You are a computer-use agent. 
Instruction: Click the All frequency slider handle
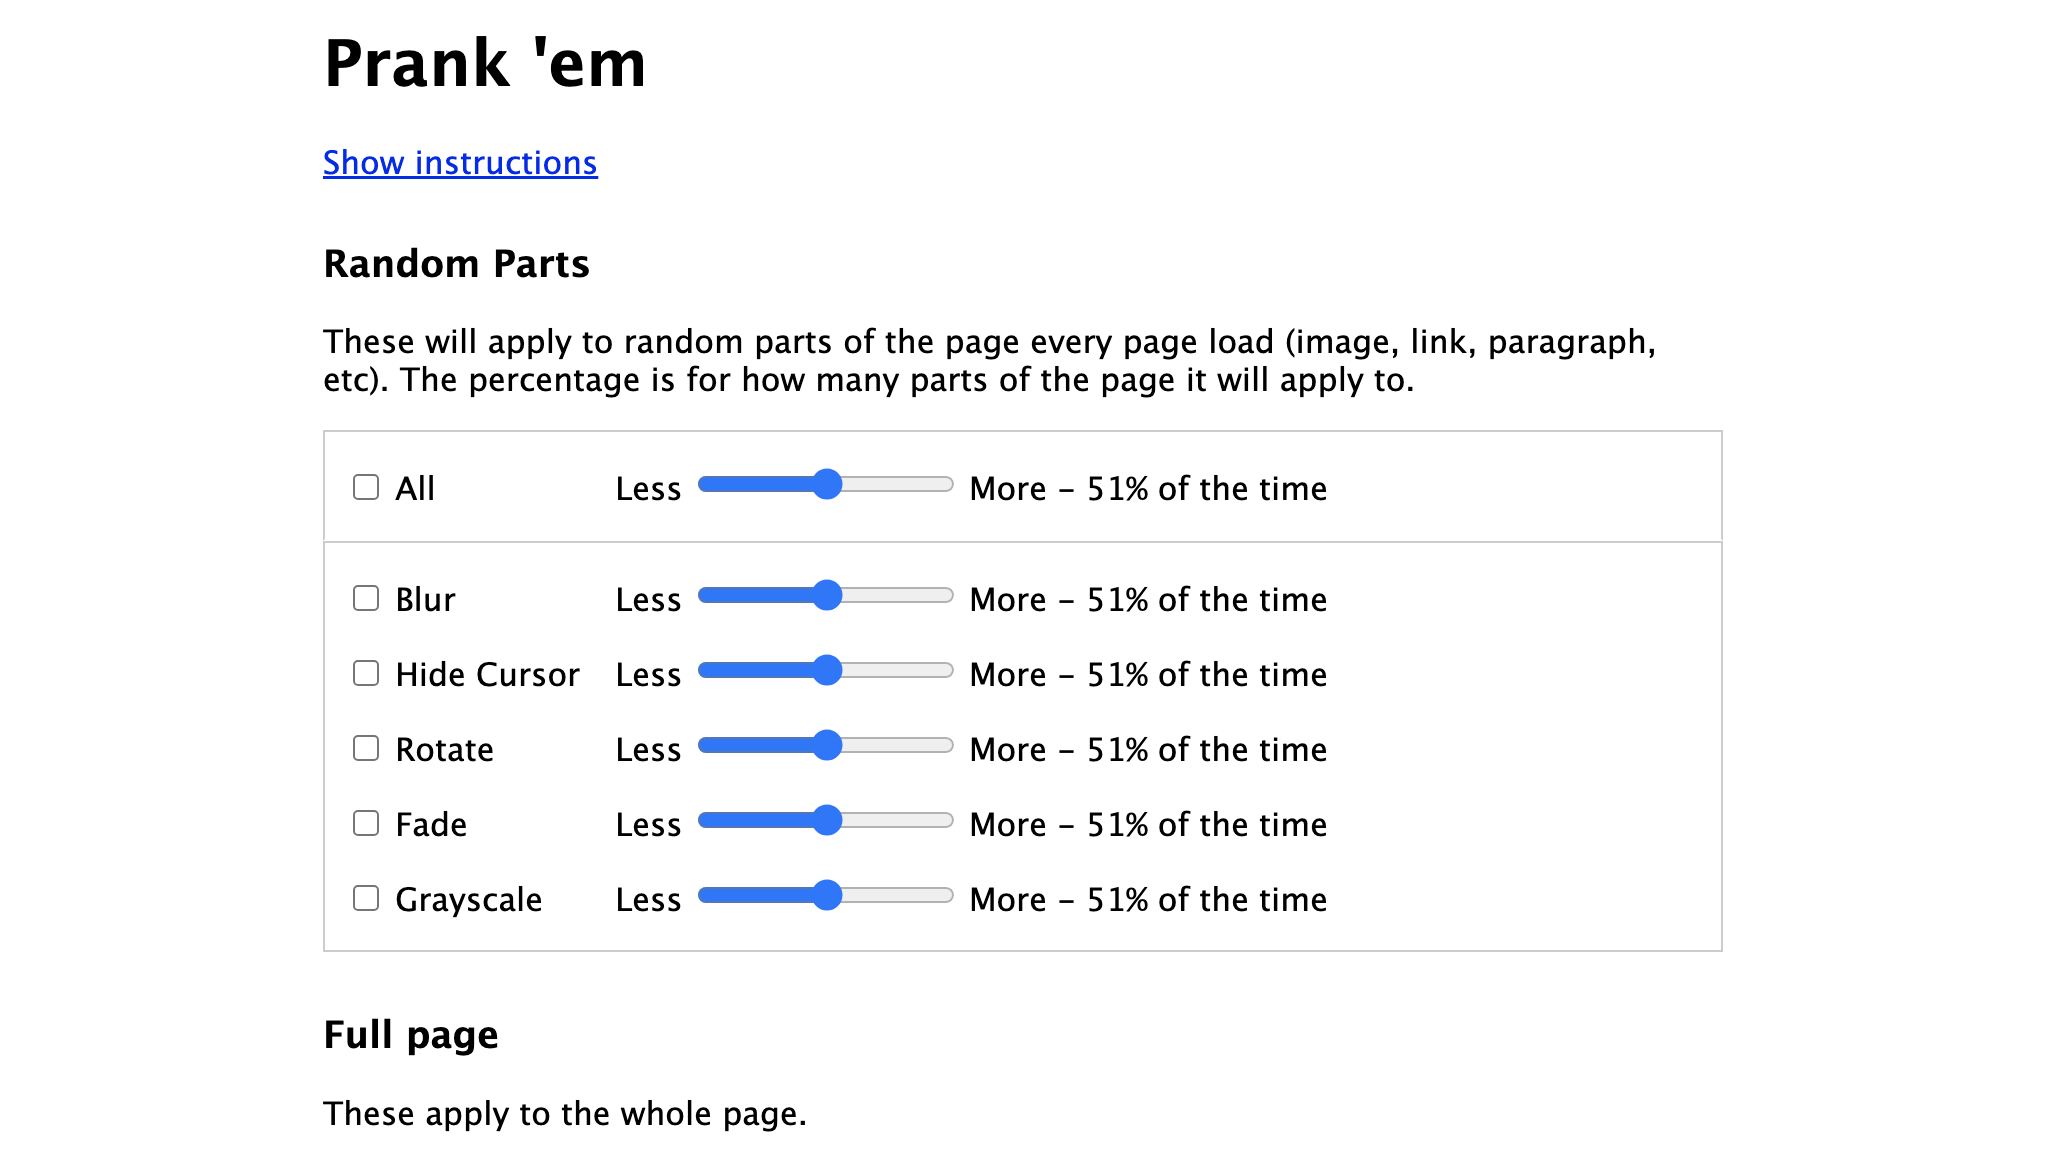(x=827, y=484)
